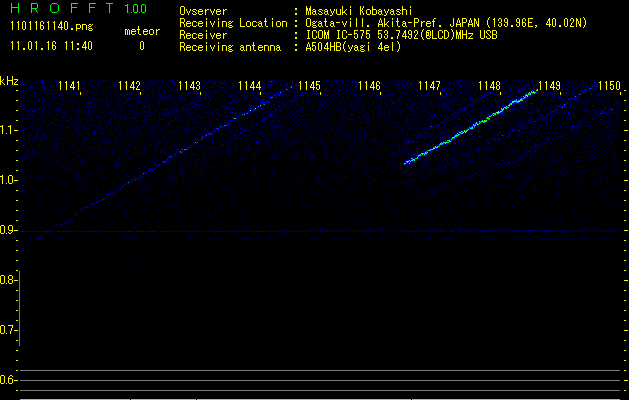Click the observer name Masayuki Kobayashi

(x=359, y=11)
